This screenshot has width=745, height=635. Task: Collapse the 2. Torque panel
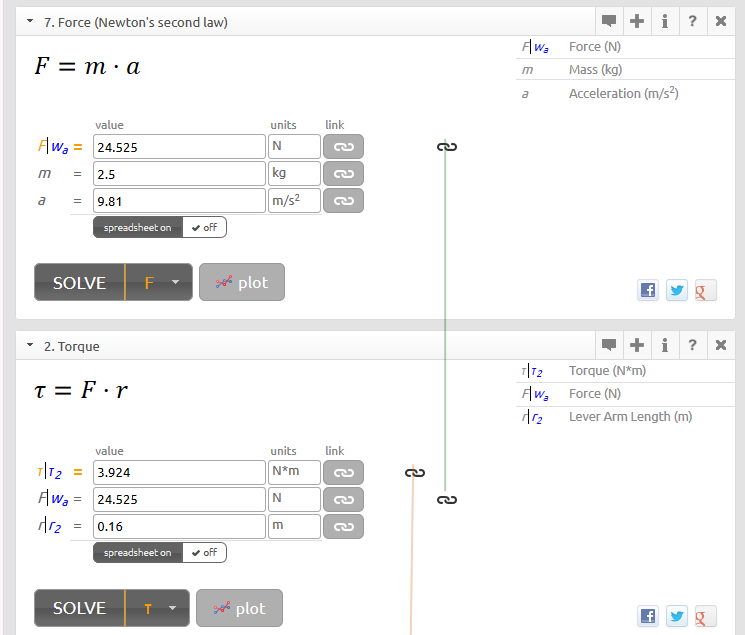point(30,346)
